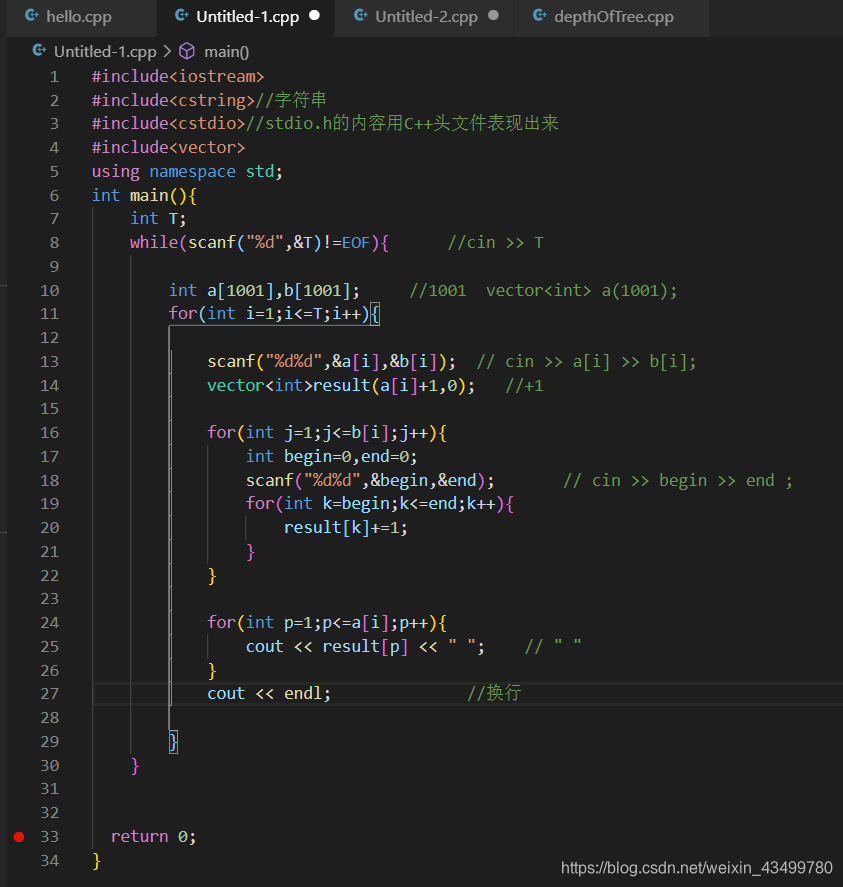
Task: Click 'result[k]+=1;' on line 20
Action: (345, 528)
